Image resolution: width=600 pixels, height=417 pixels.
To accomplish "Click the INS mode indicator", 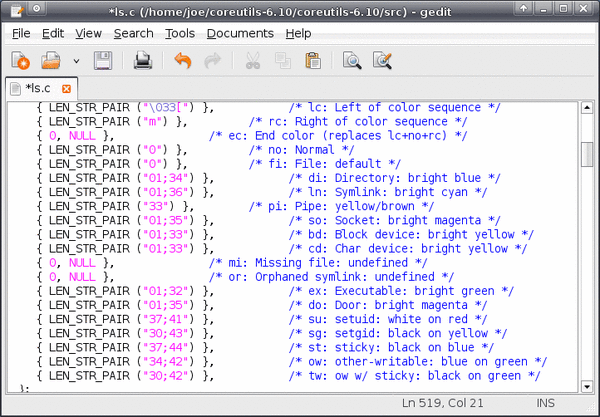I will tap(545, 403).
